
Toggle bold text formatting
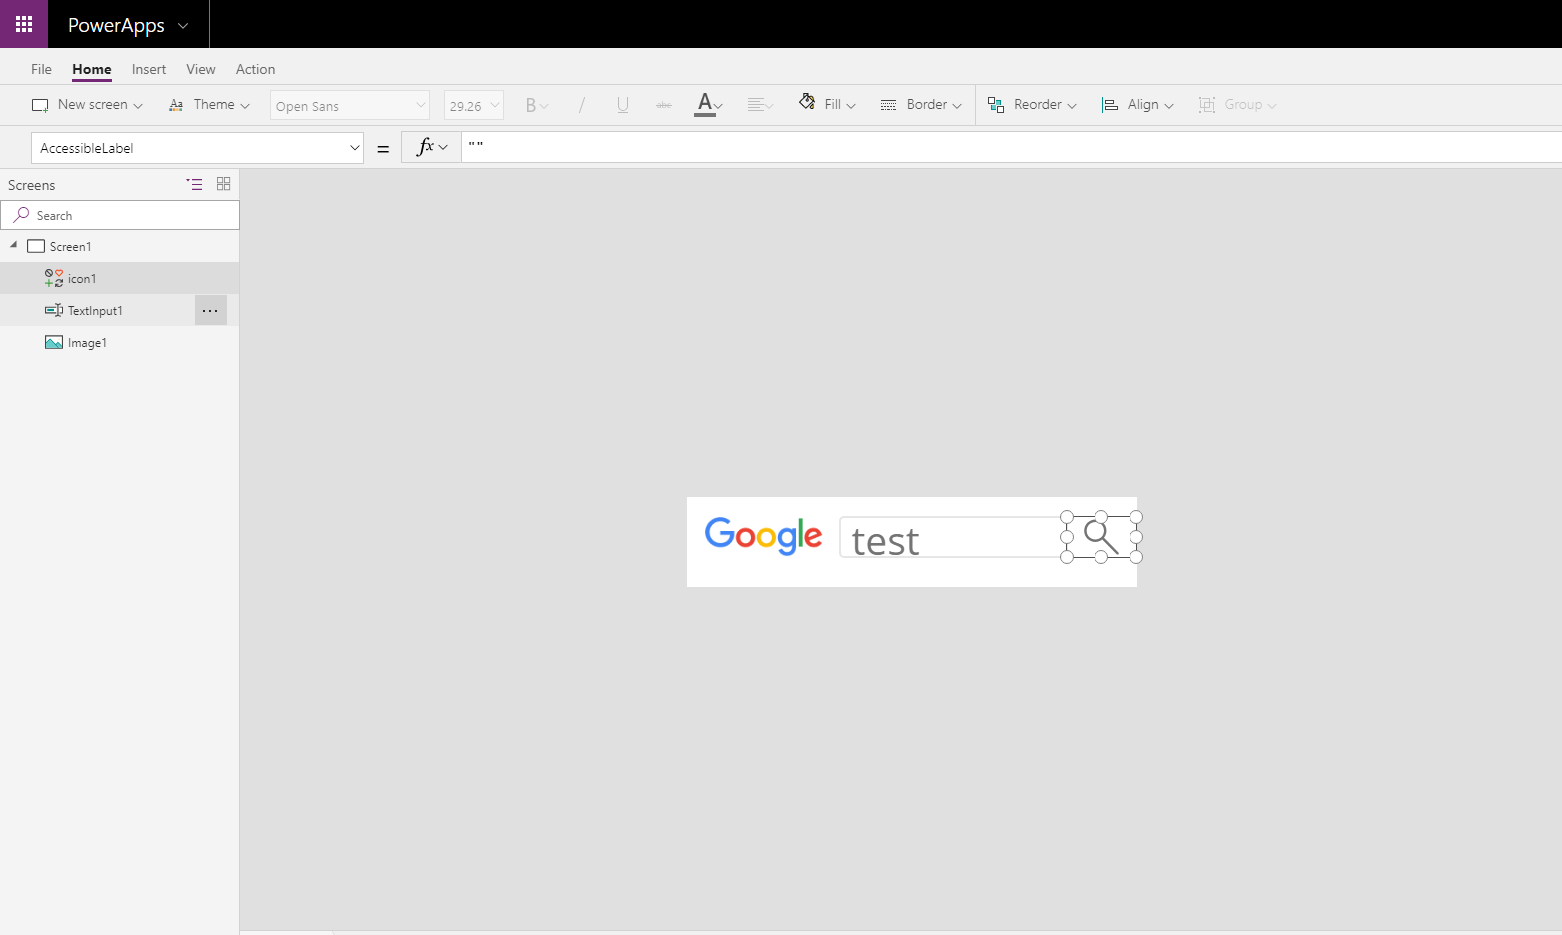click(536, 105)
